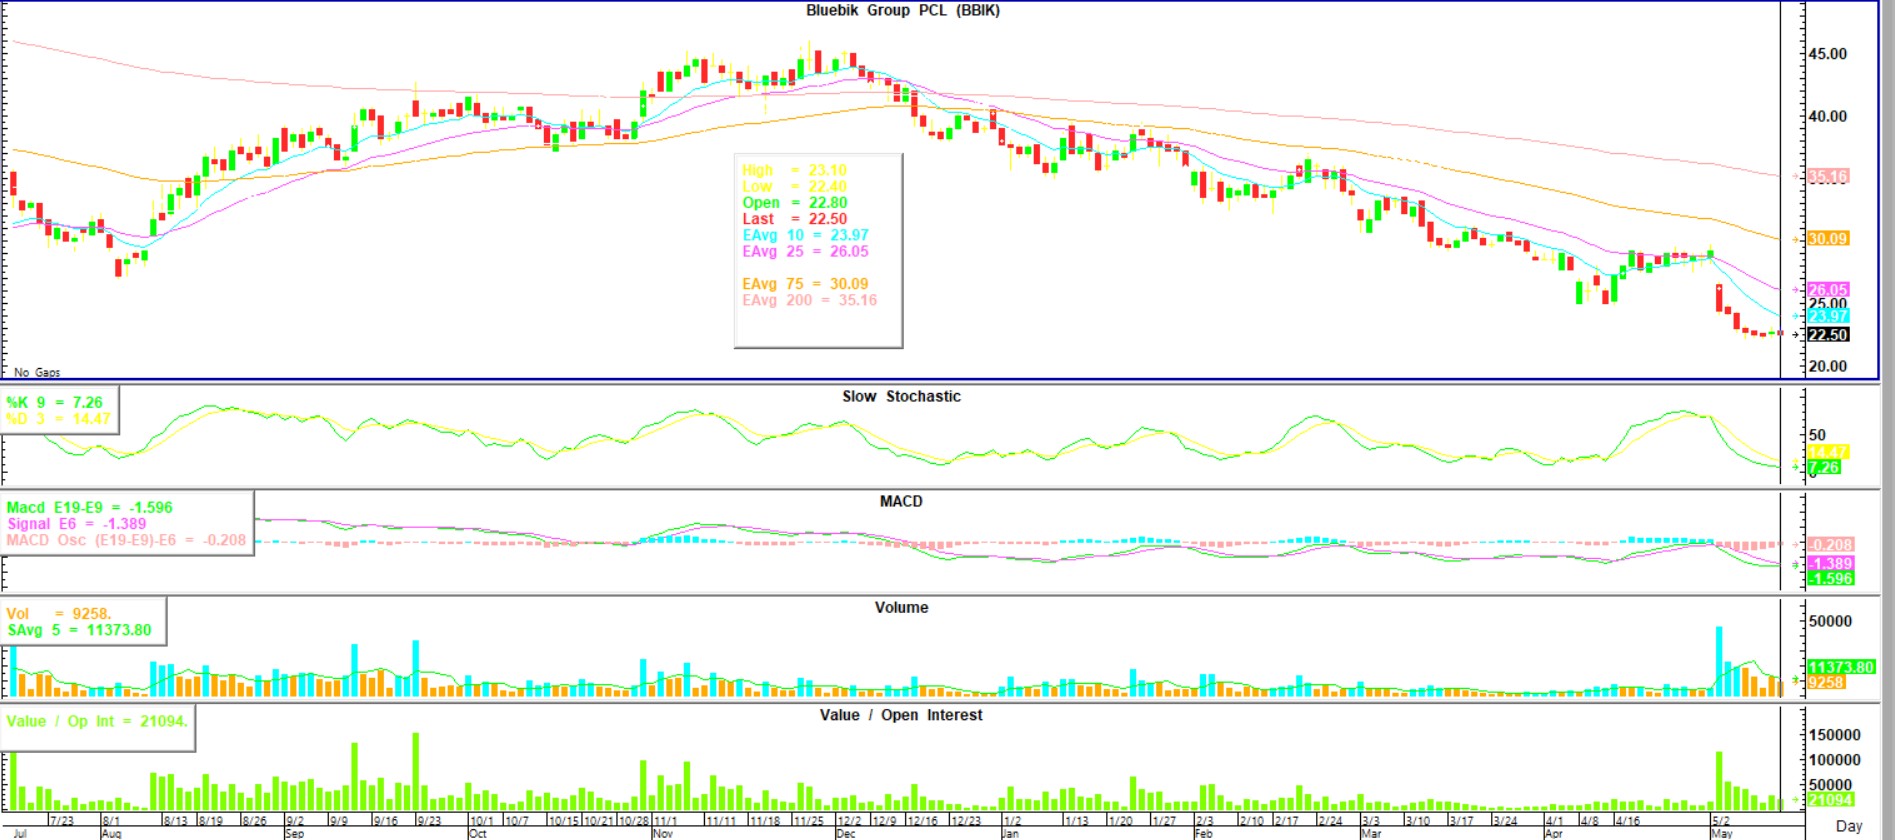Click the 45.00 price axis label
This screenshot has height=840, width=1895.
click(x=1827, y=54)
